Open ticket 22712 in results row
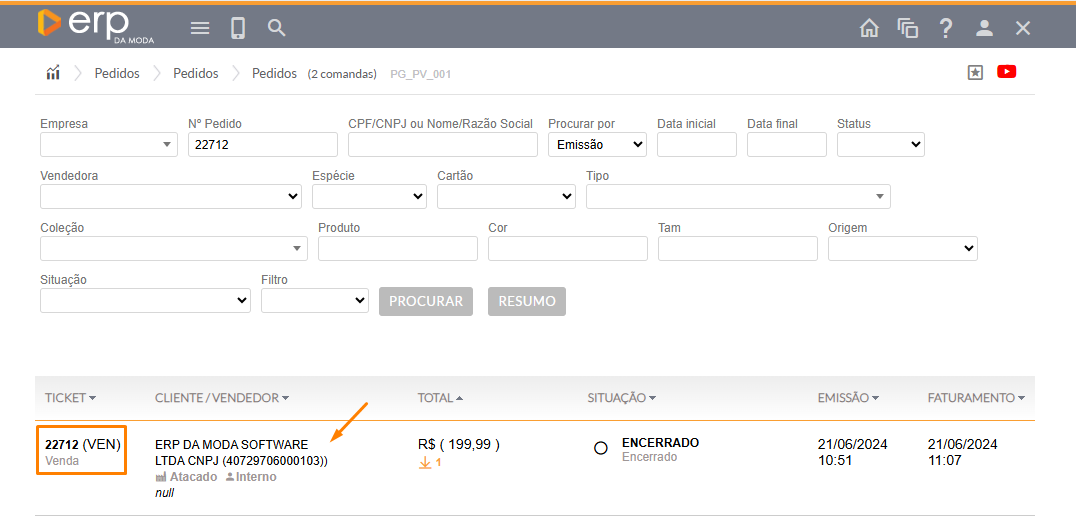1076x516 pixels. click(x=62, y=444)
